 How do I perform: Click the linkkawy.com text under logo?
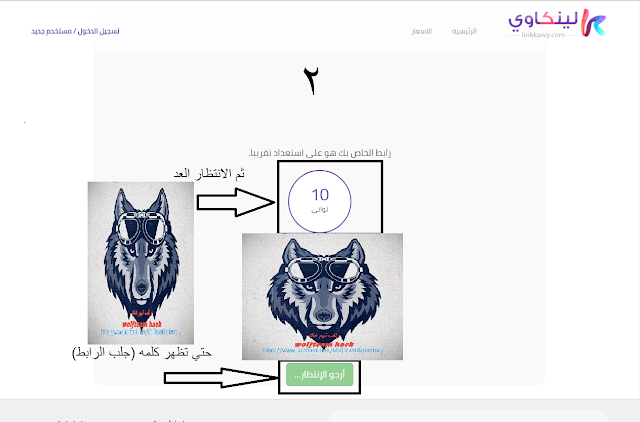543,35
